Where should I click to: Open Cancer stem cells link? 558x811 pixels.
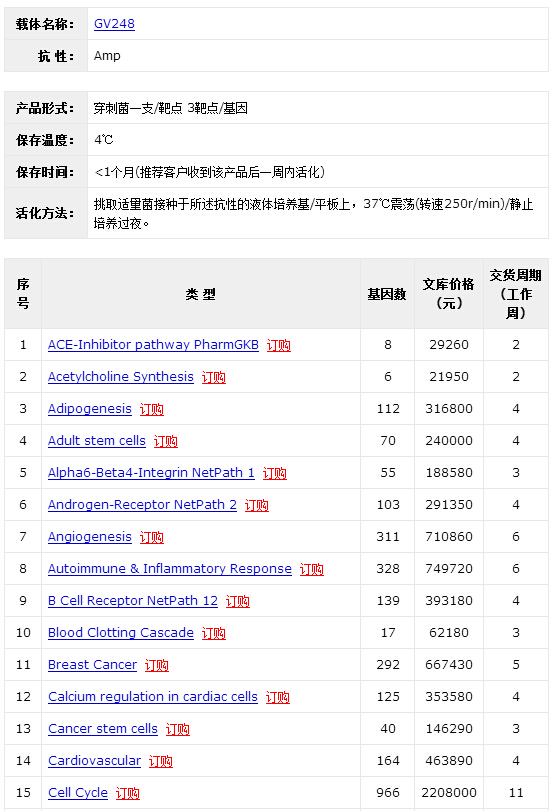coord(102,730)
